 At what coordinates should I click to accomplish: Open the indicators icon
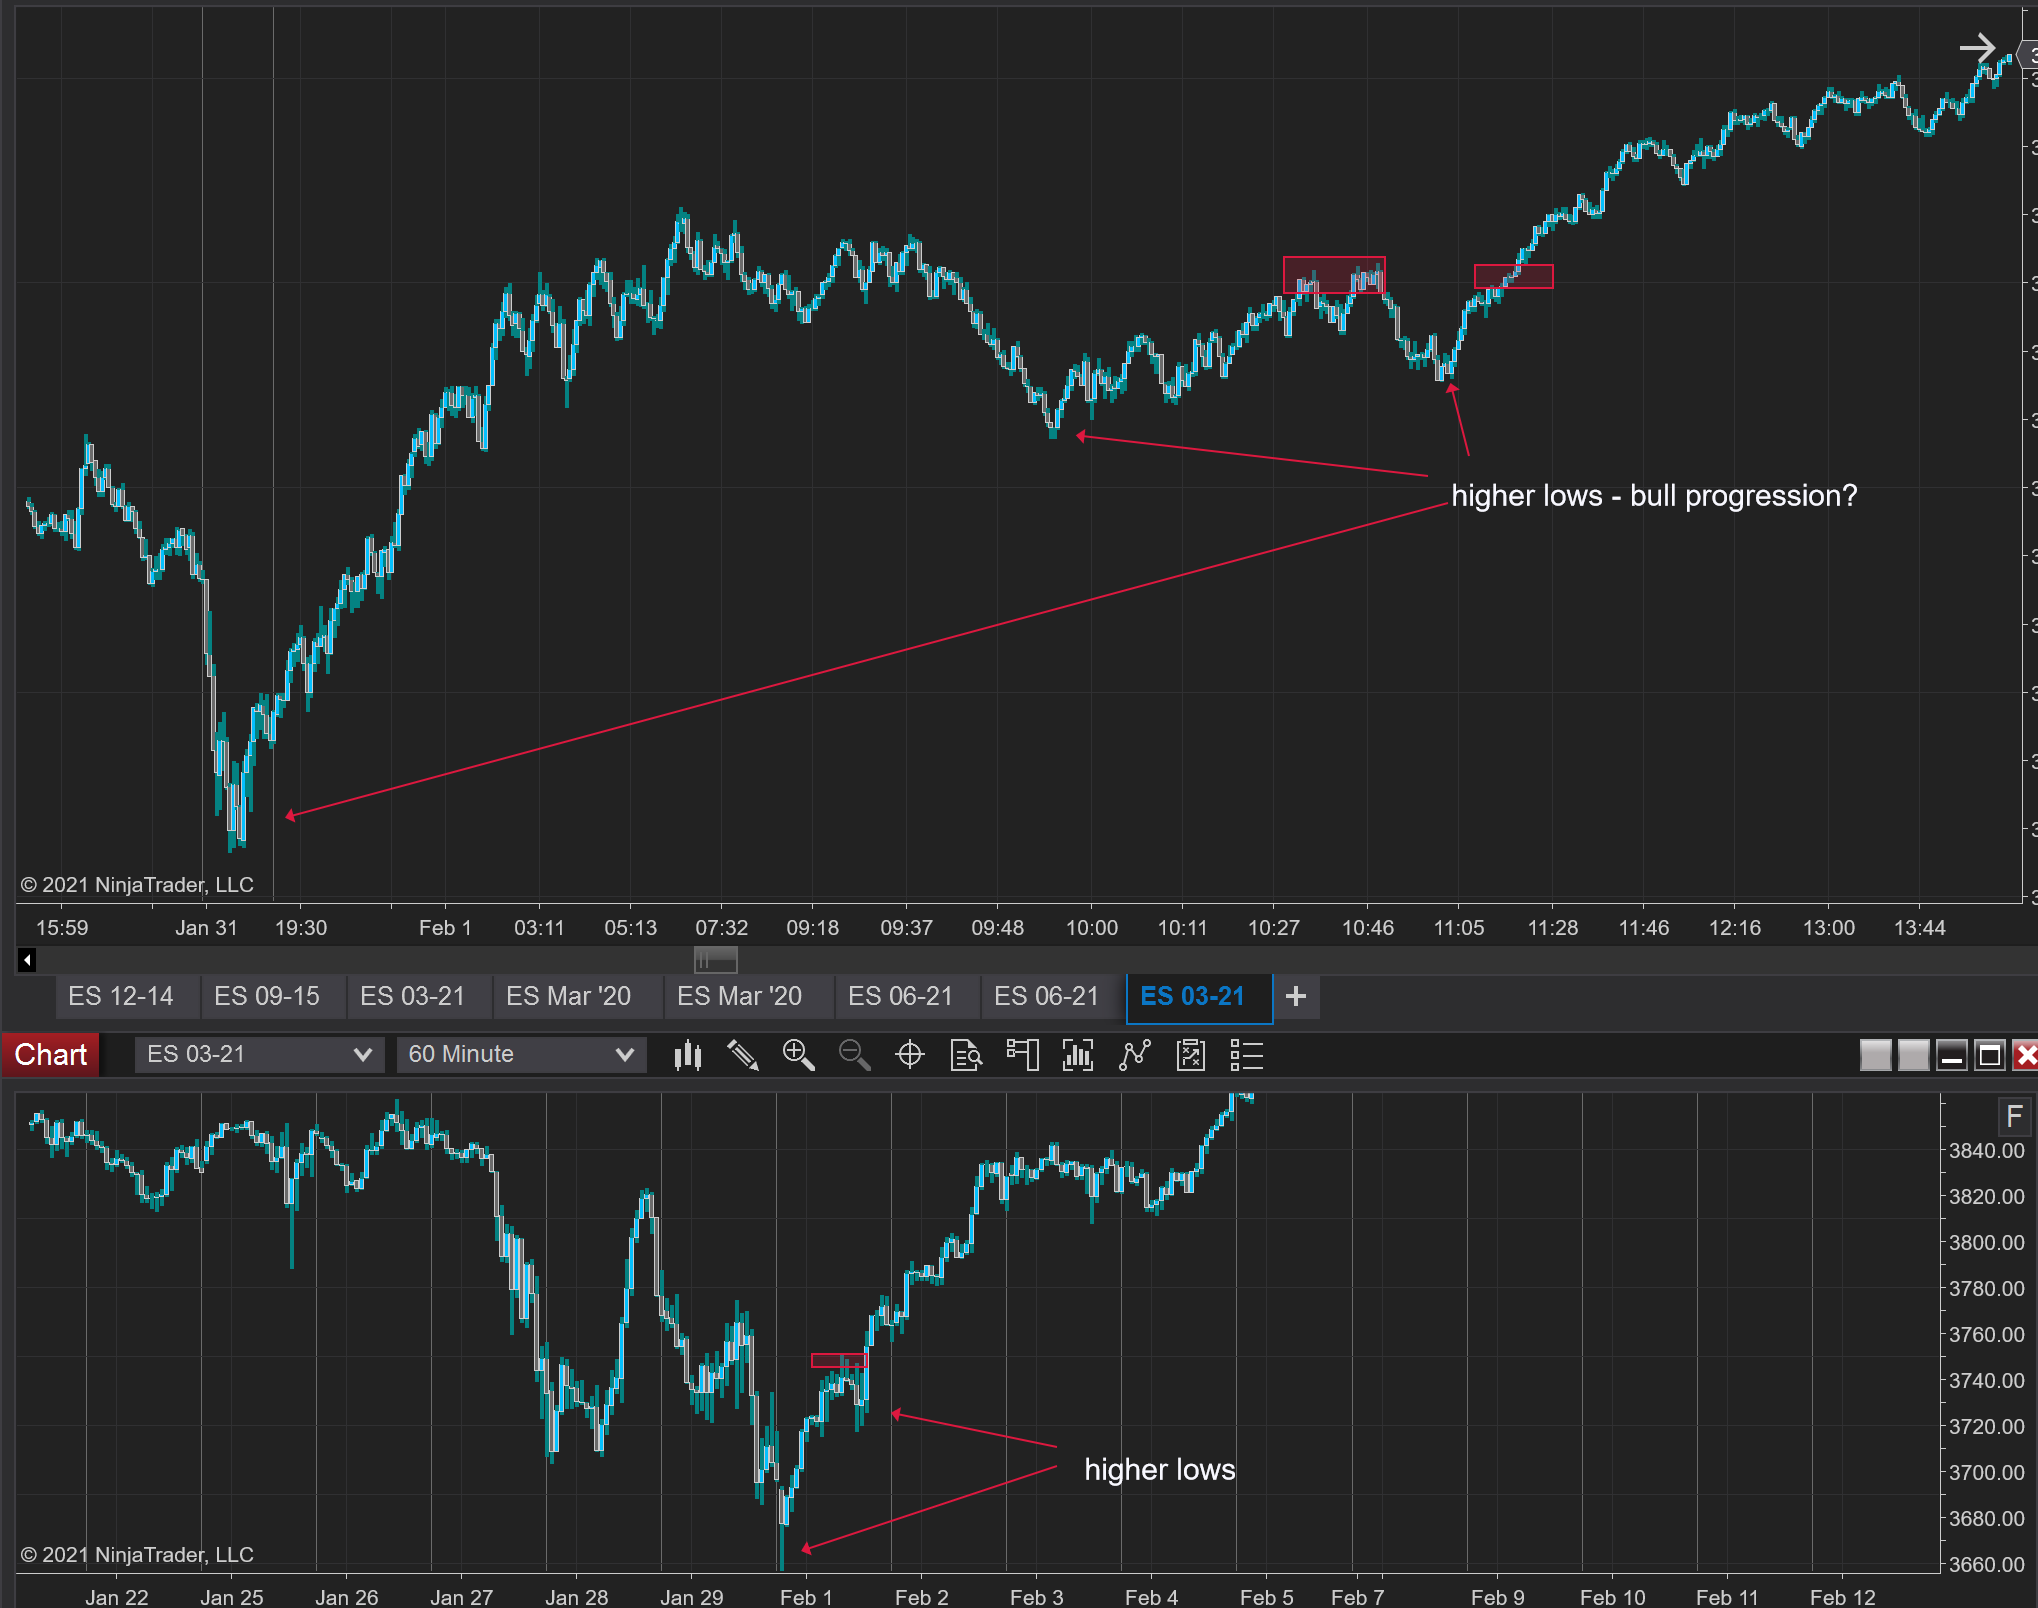coord(1078,1055)
